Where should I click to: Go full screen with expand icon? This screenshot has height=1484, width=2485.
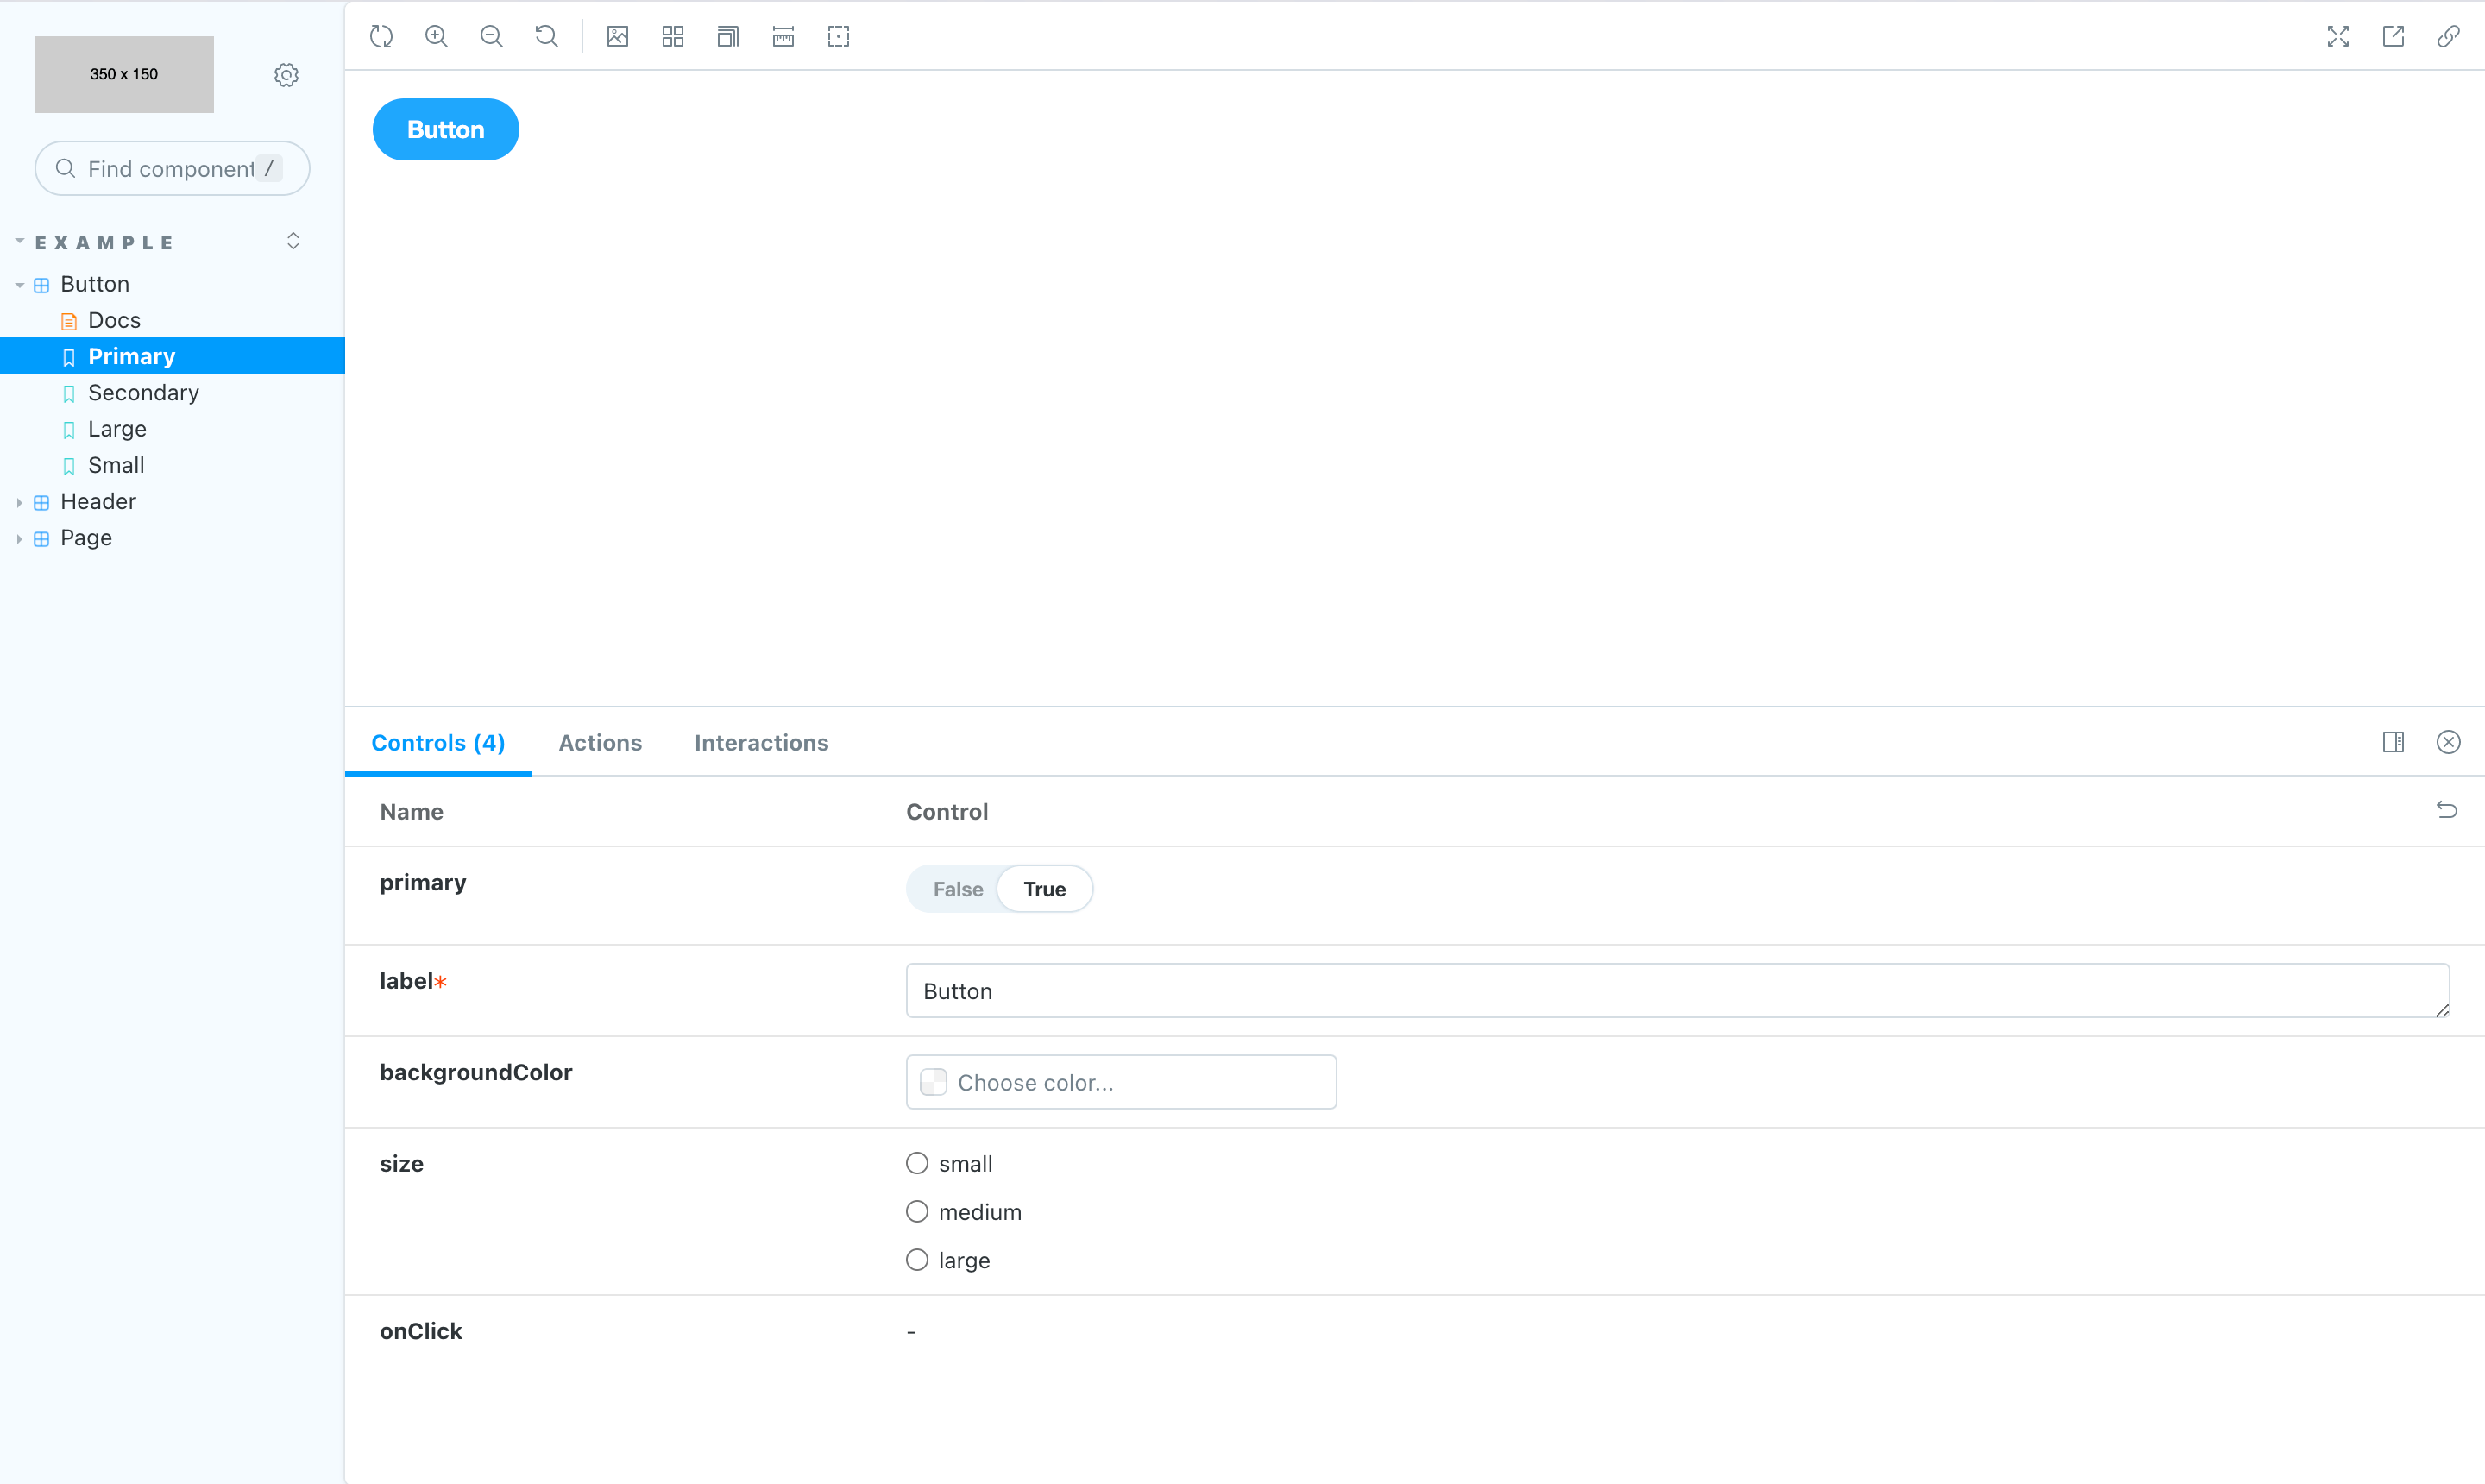(2337, 37)
